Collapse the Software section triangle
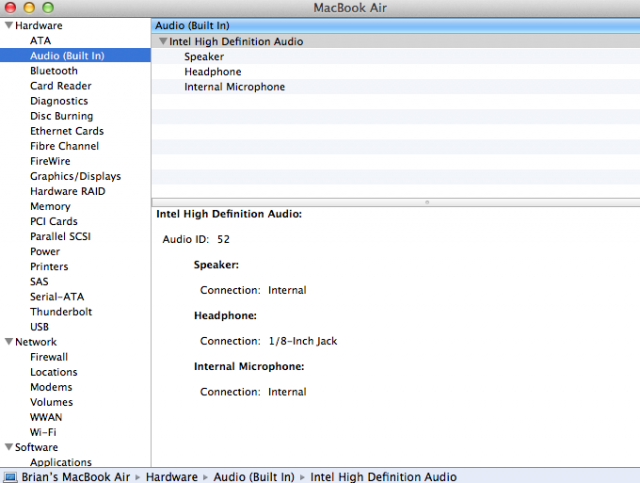 click(9, 447)
